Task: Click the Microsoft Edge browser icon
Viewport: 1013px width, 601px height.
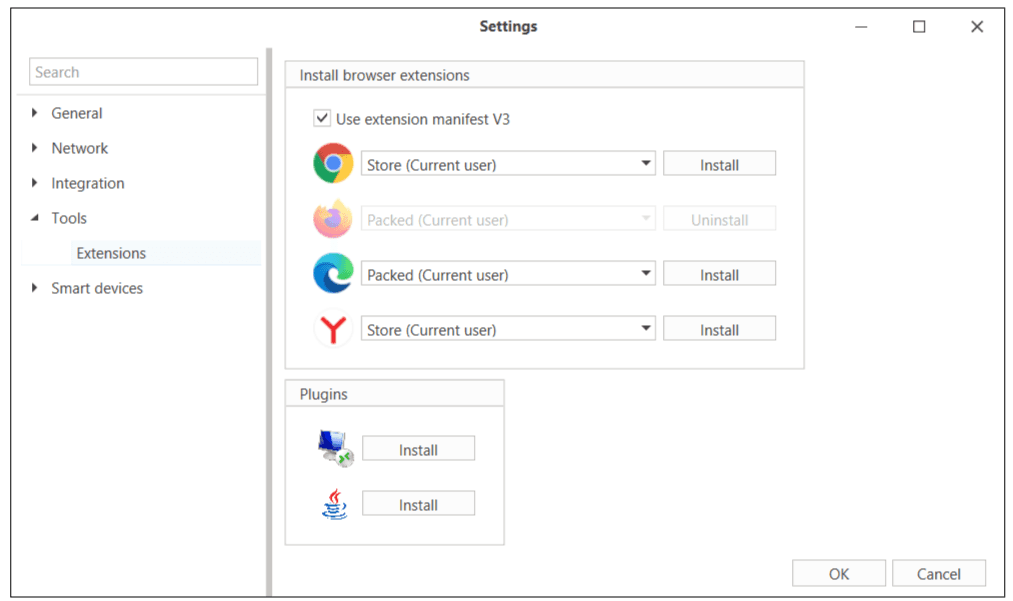Action: click(333, 274)
